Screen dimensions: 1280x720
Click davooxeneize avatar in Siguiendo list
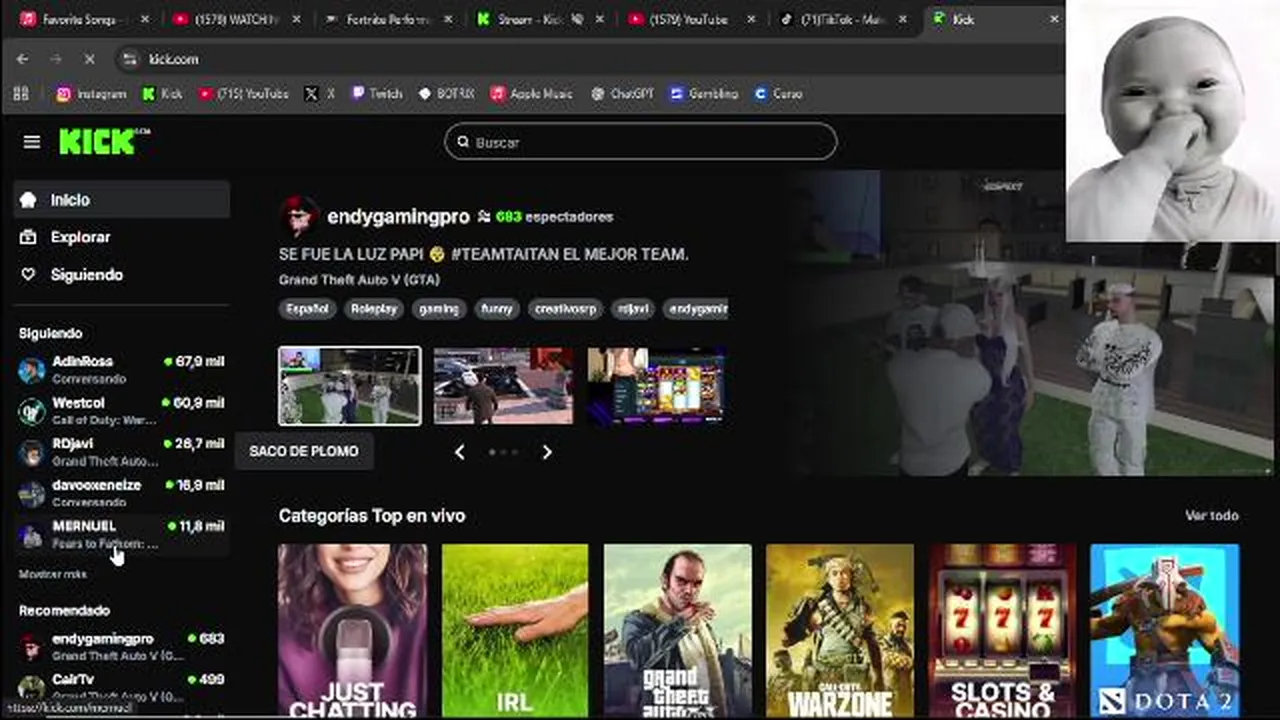[x=32, y=493]
